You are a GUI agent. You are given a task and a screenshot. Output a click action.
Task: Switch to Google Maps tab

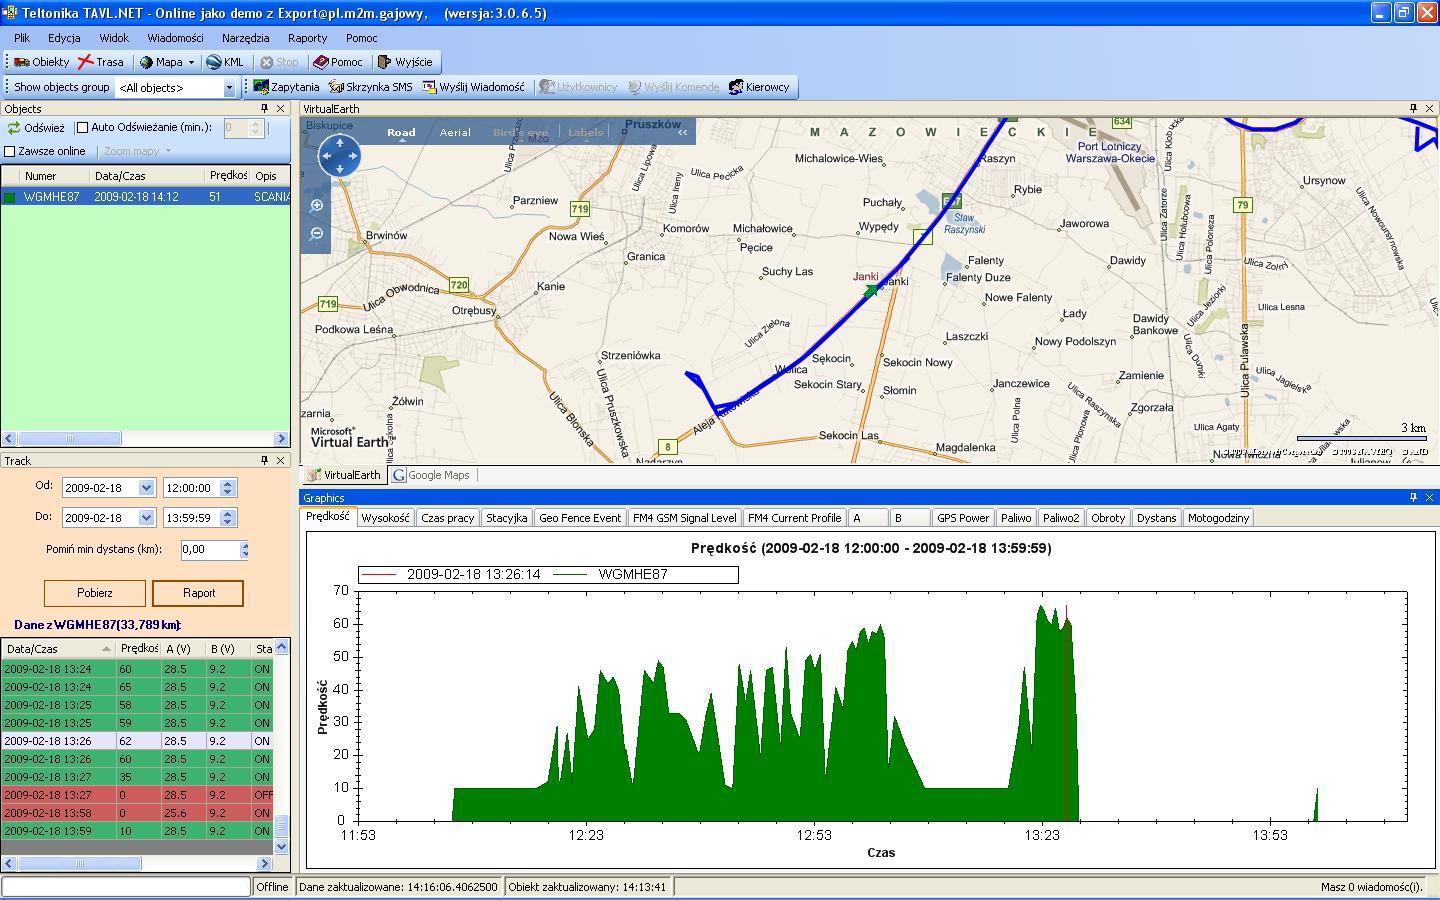coord(431,475)
